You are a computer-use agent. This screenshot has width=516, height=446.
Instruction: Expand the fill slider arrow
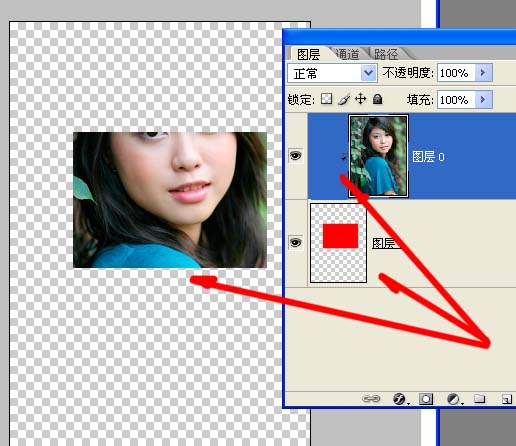483,99
